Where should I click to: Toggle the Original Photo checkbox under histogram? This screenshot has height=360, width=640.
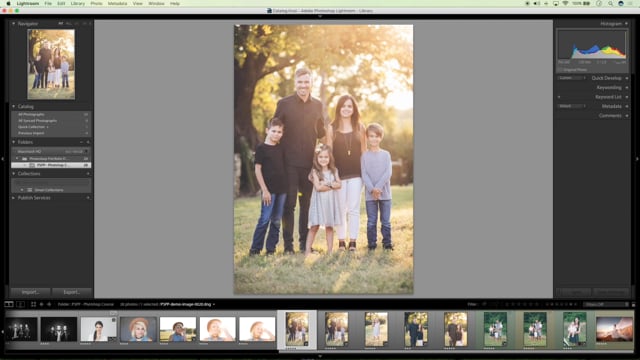point(561,70)
